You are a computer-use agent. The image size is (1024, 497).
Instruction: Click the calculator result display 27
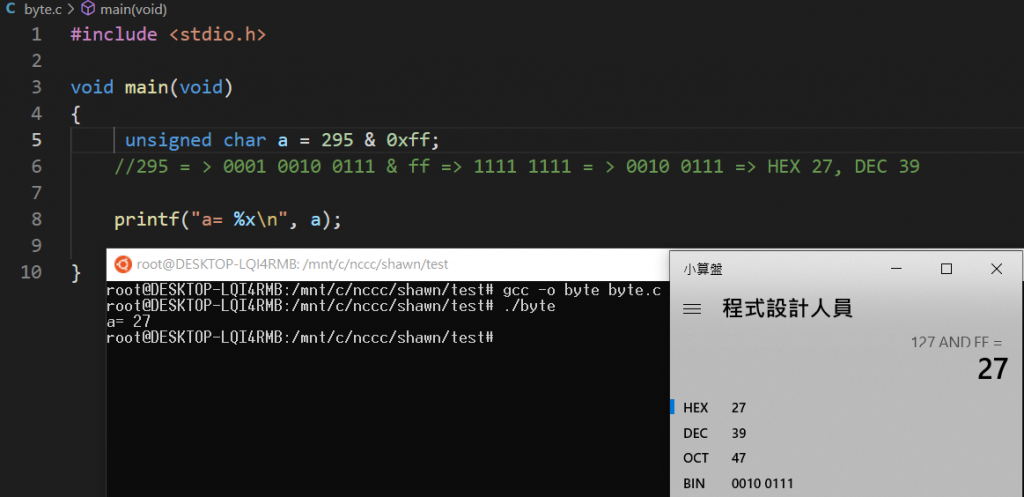tap(993, 369)
